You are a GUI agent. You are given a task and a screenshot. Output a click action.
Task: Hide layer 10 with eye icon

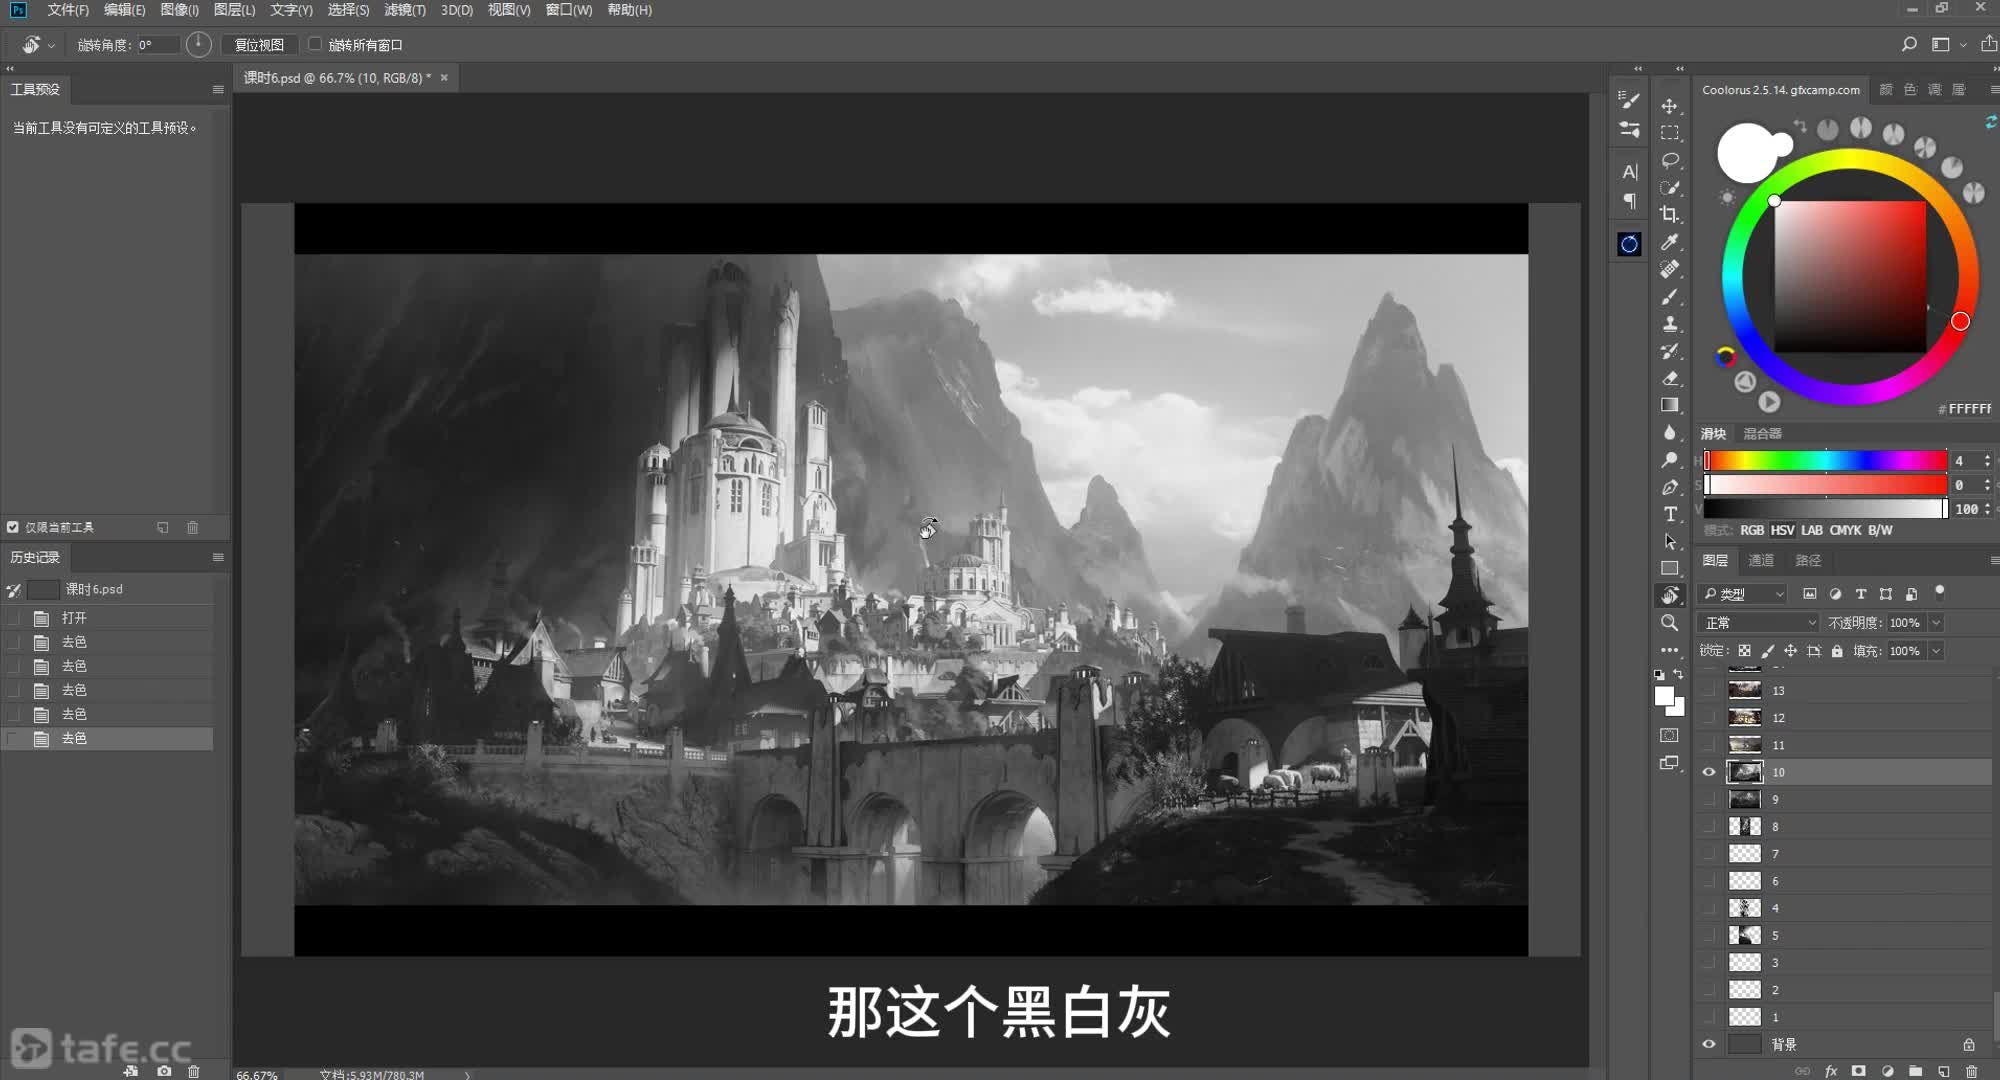click(1708, 772)
